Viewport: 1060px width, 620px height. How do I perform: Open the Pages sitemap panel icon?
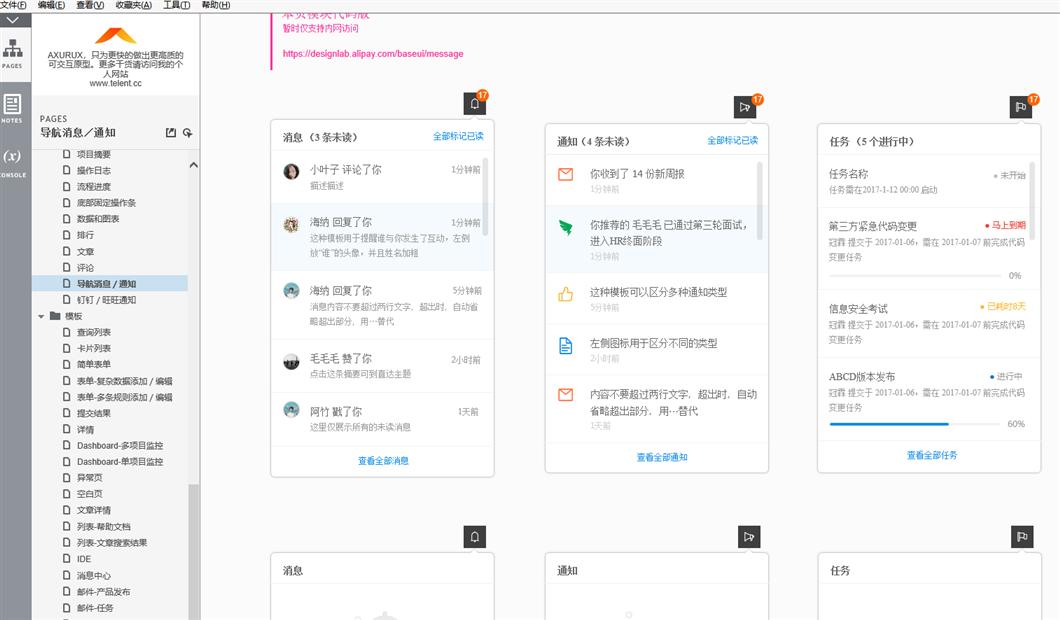[x=12, y=50]
